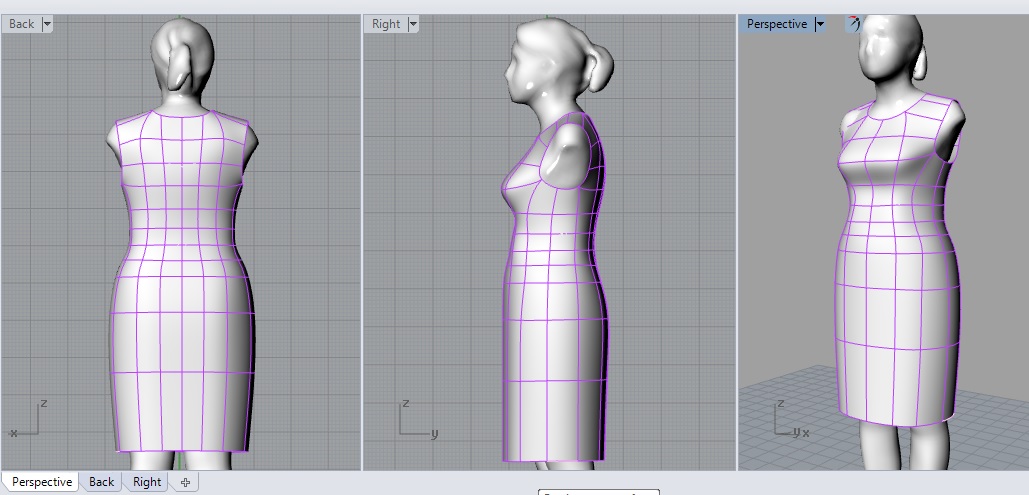Switch to the Back tab at bottom

coord(101,482)
